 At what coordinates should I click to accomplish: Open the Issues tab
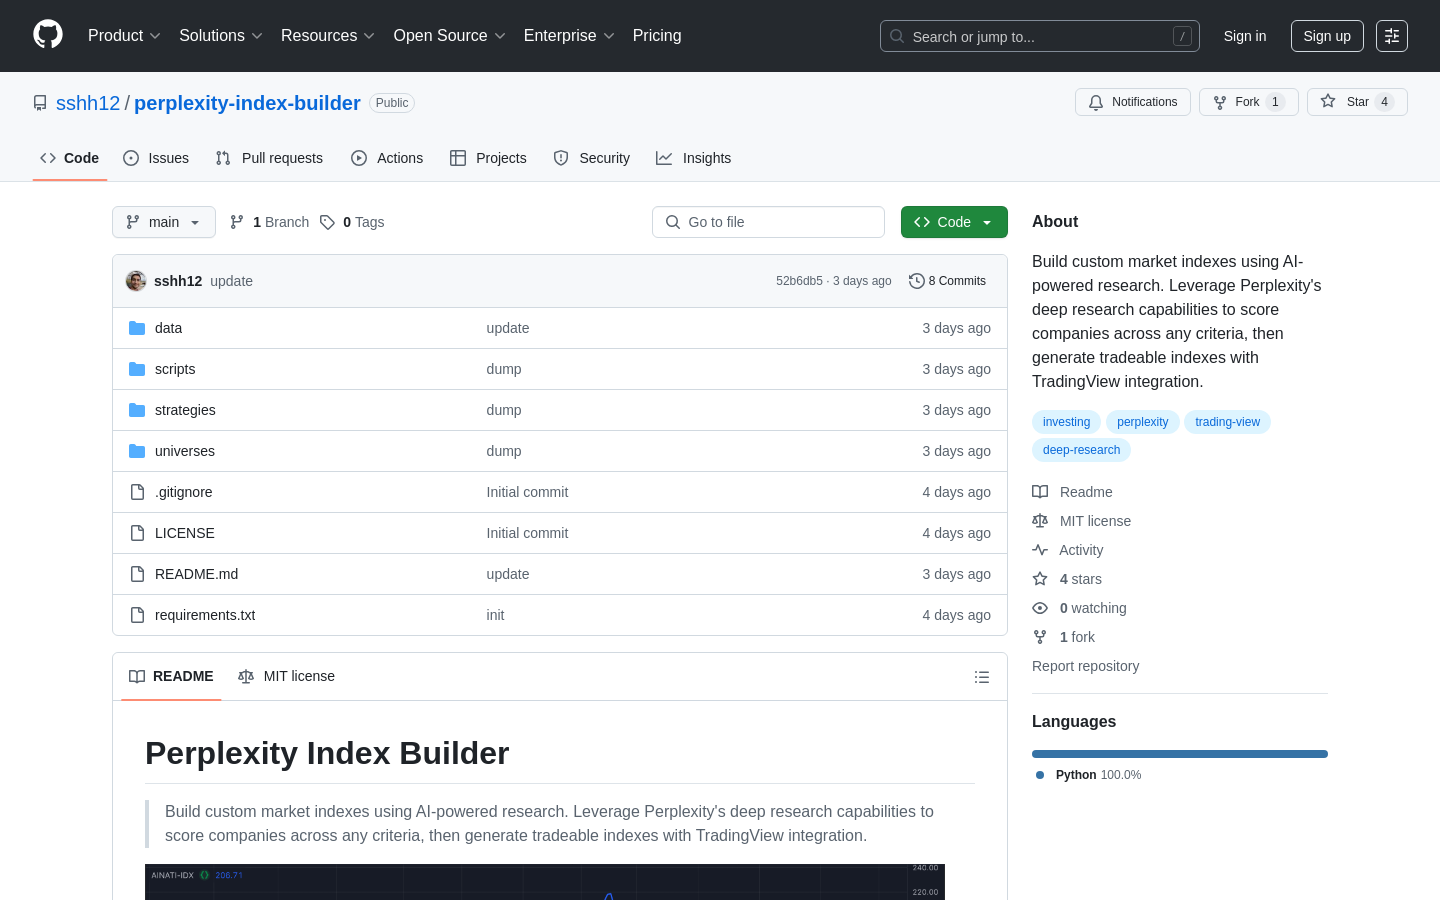click(x=156, y=158)
